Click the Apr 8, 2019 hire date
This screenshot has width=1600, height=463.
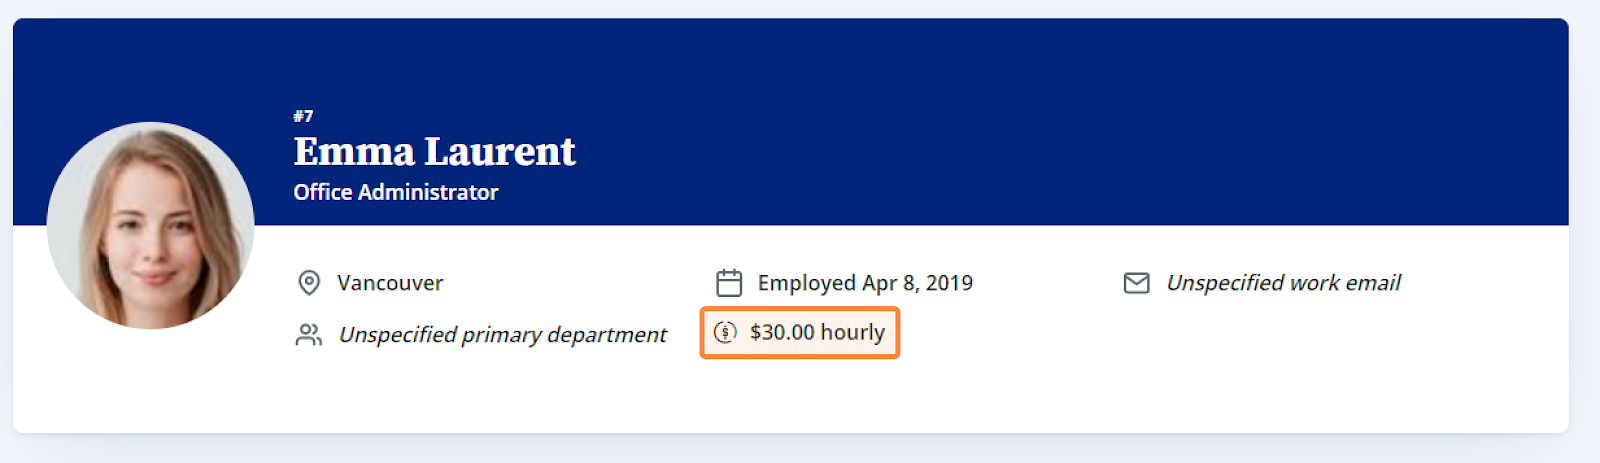(918, 283)
